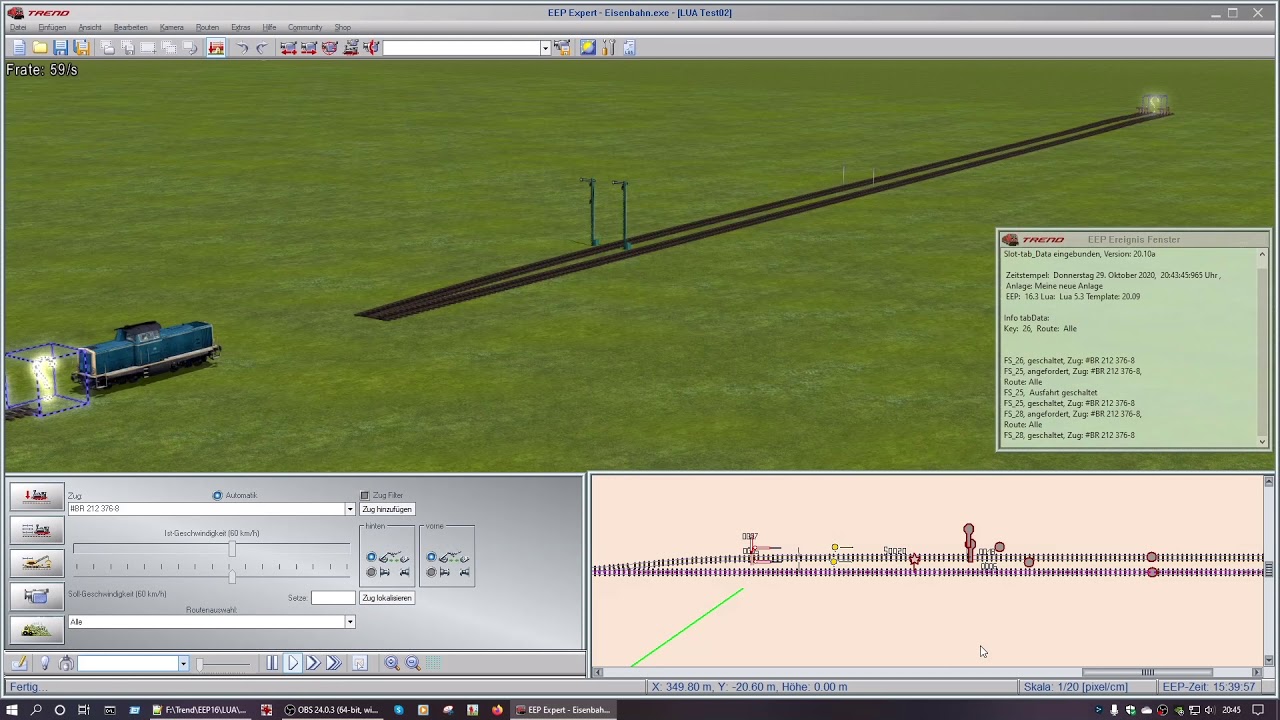Screen dimensions: 1280x720
Task: Open the camera button in the side panel
Action: (36, 596)
